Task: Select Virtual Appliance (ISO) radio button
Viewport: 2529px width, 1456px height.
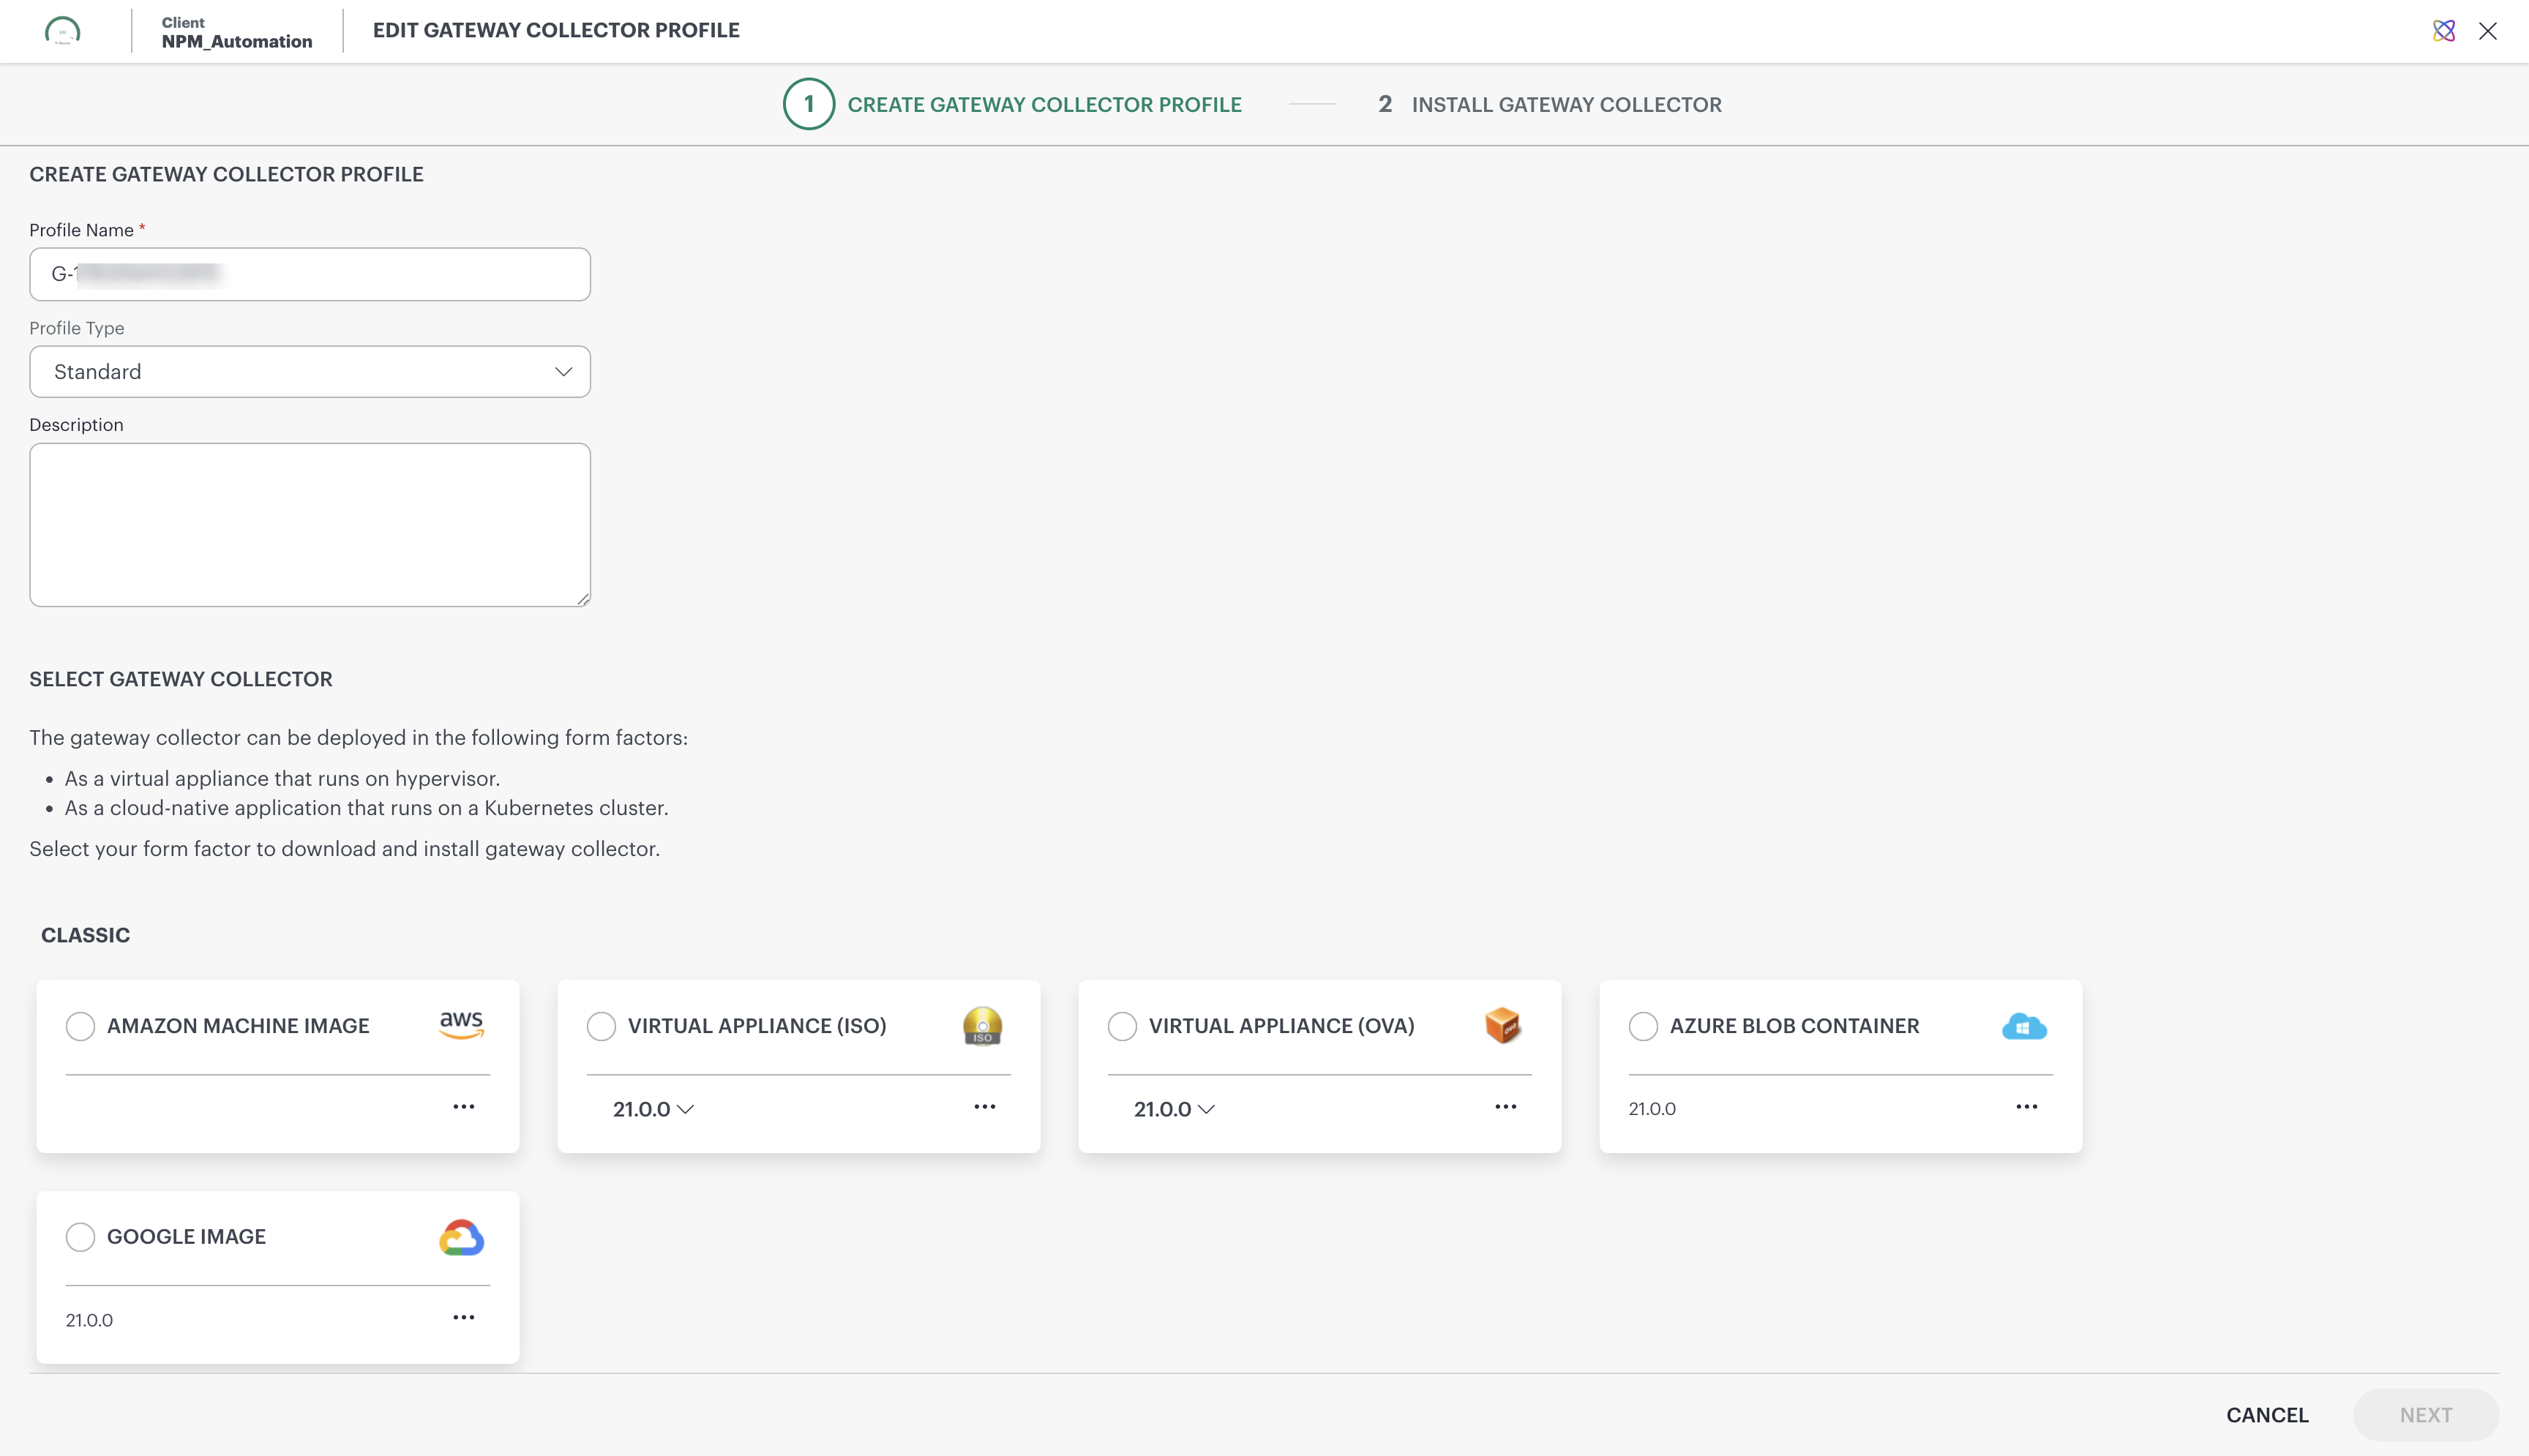Action: (x=601, y=1026)
